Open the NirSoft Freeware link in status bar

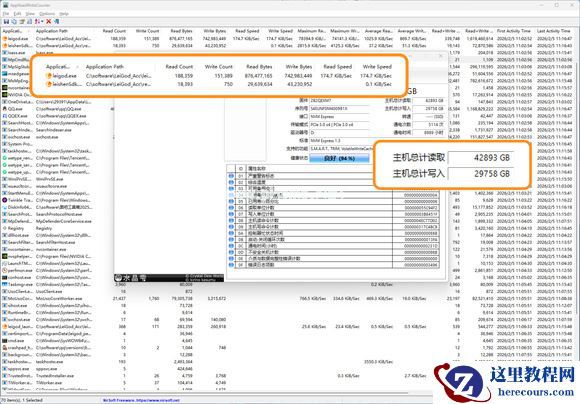pos(141,400)
